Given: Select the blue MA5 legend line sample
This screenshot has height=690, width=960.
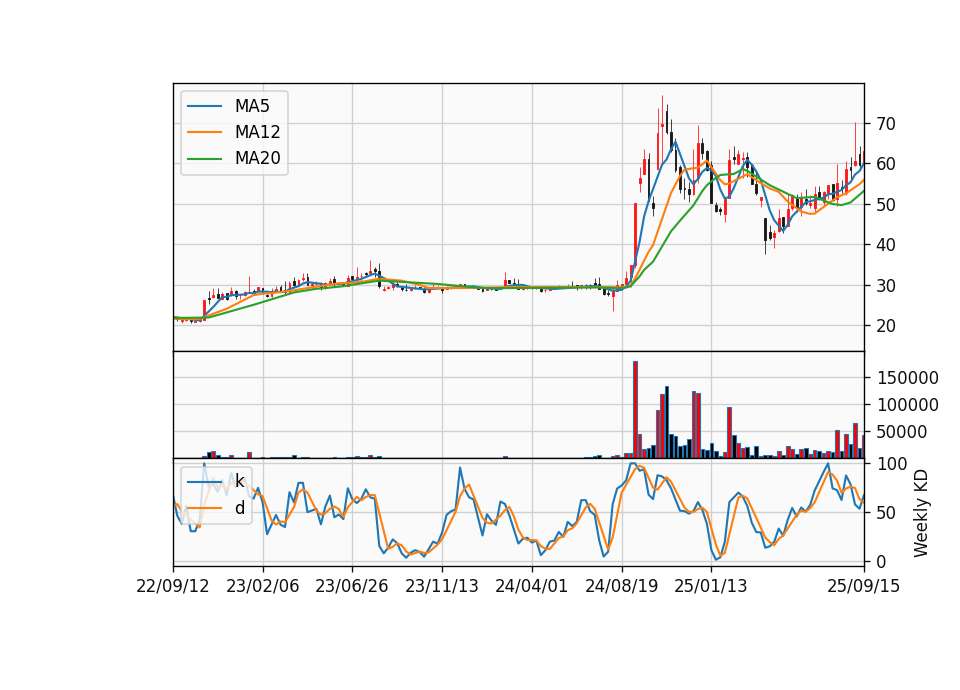Looking at the screenshot, I should 204,106.
